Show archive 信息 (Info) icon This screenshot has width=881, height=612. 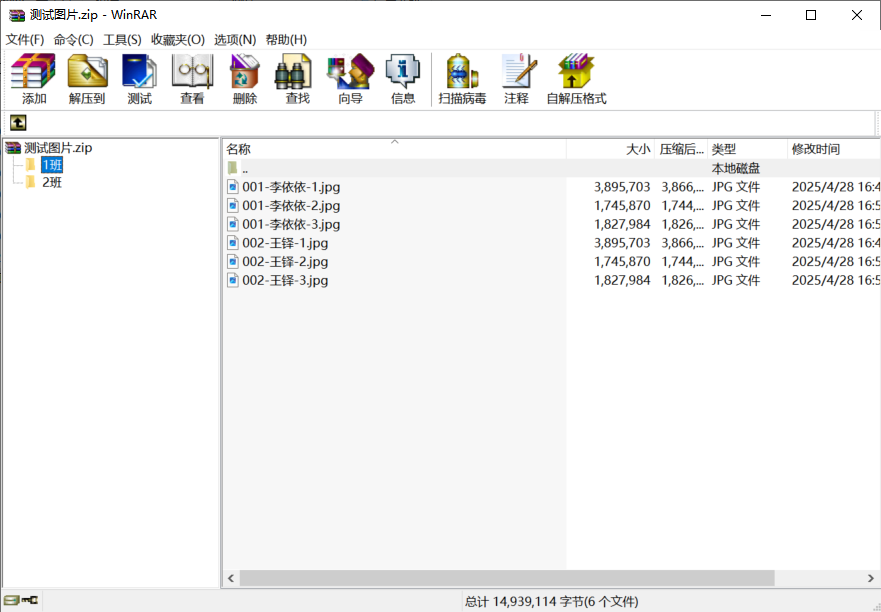(403, 79)
